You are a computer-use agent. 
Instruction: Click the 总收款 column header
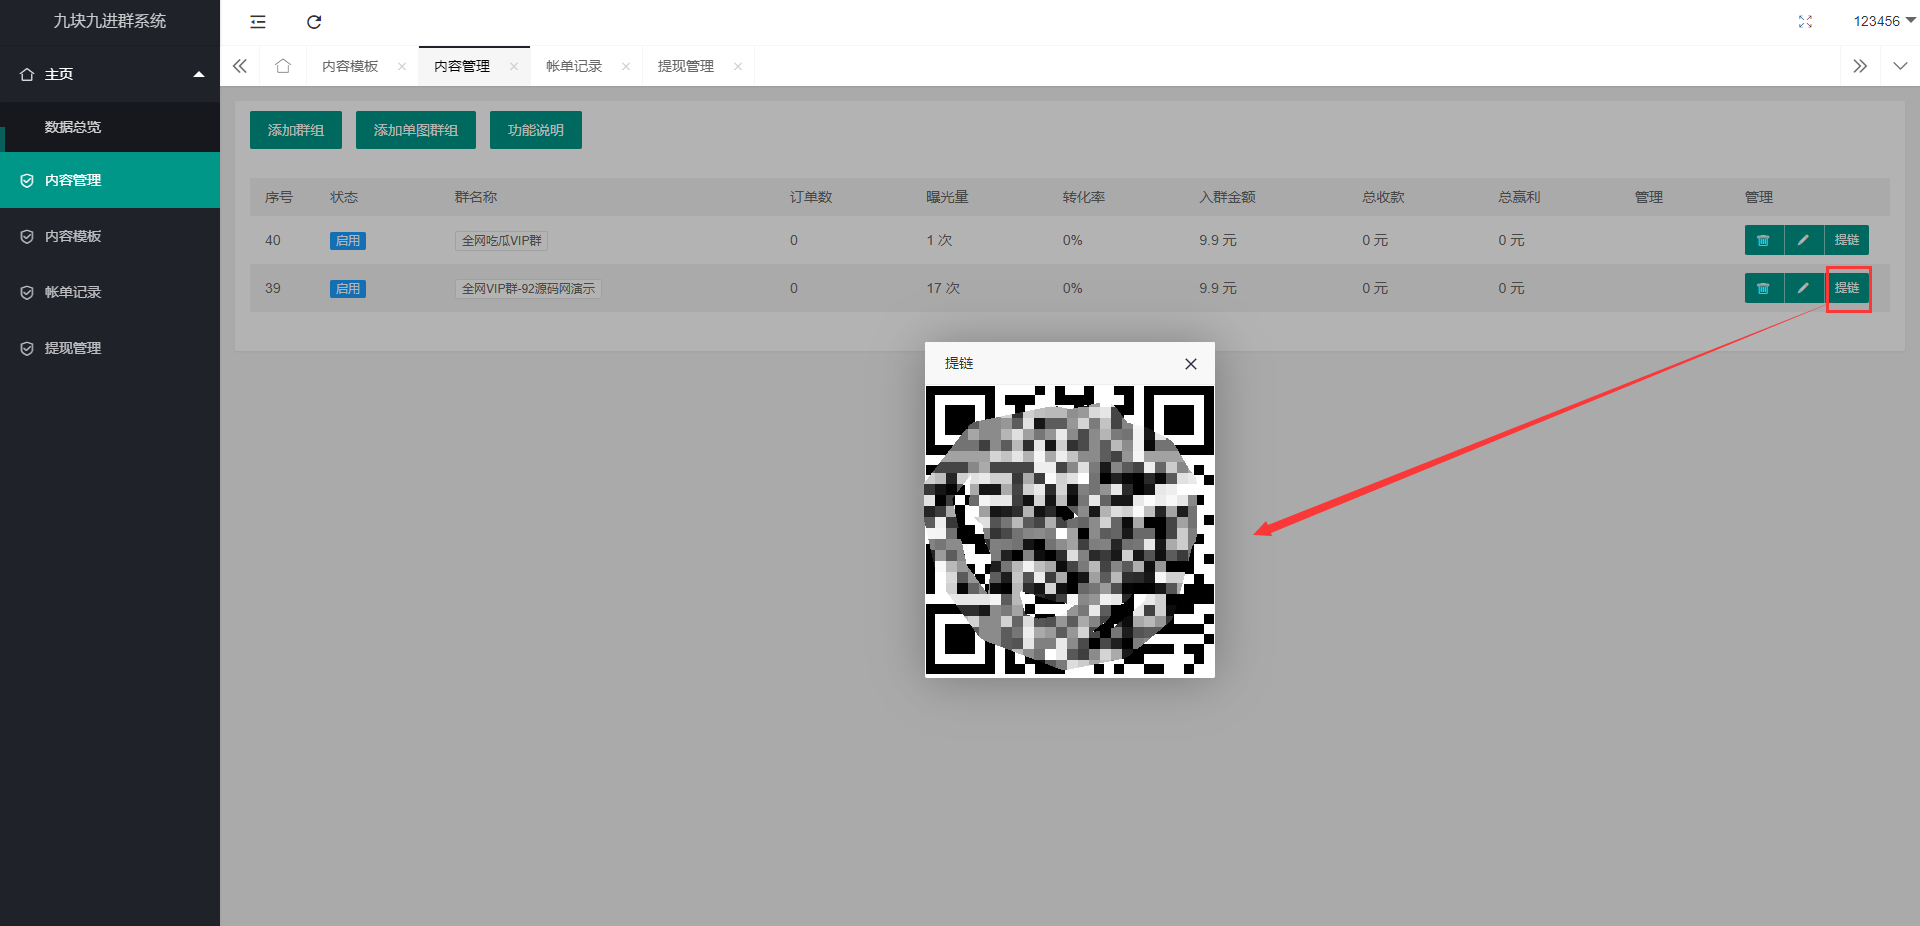1383,197
